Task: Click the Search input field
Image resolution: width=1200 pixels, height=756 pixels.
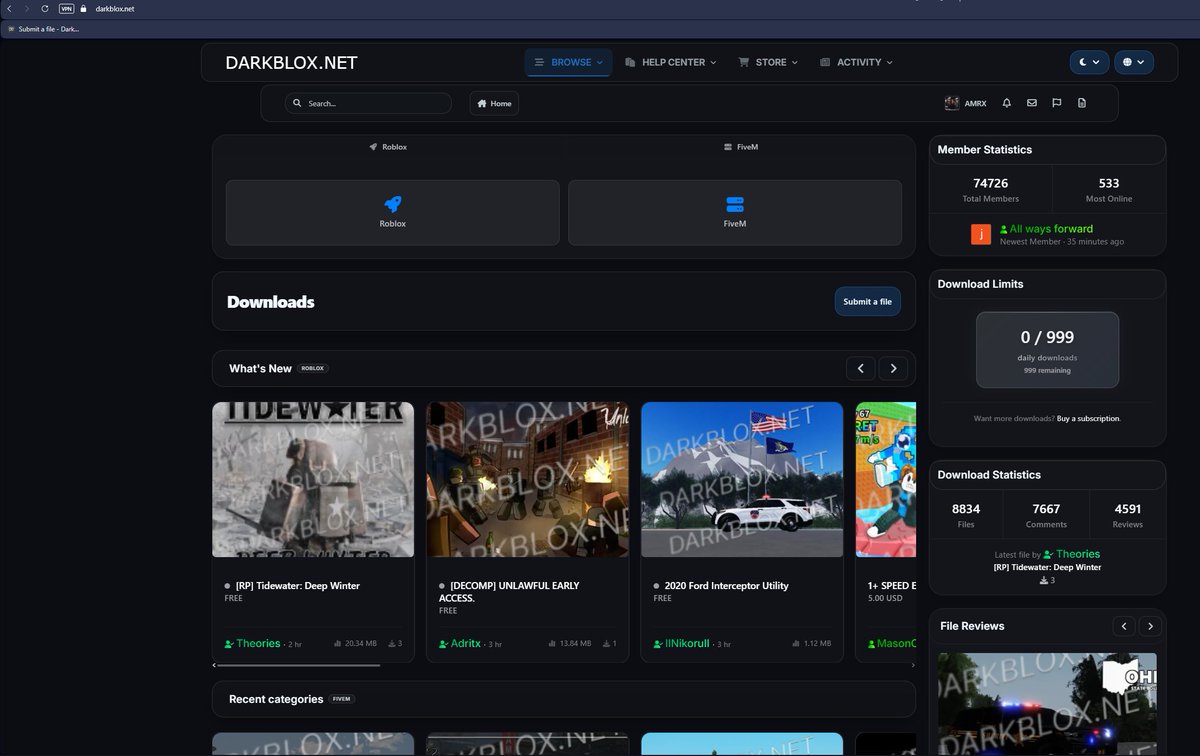Action: pos(368,103)
